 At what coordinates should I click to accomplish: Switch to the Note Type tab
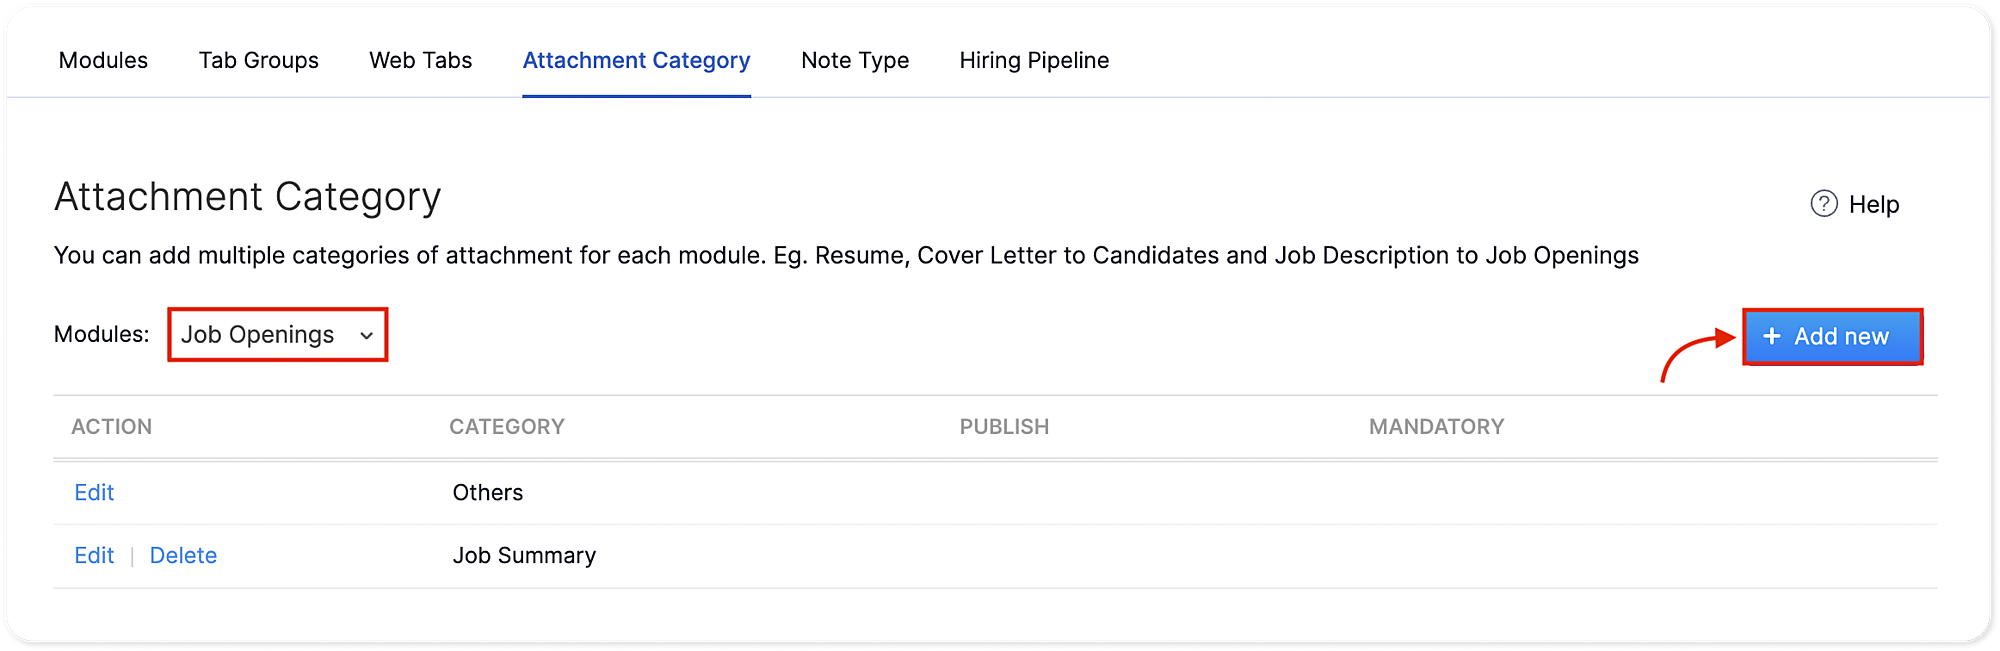[x=855, y=60]
